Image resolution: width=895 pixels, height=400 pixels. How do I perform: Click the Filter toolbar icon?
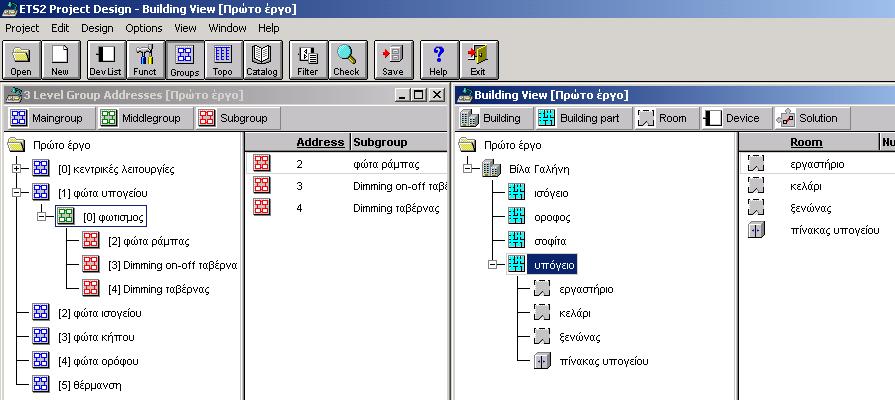click(308, 60)
